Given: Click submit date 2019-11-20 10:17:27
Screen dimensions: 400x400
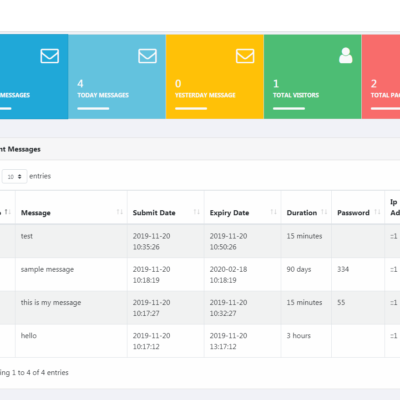Looking at the screenshot, I should pyautogui.click(x=151, y=308).
